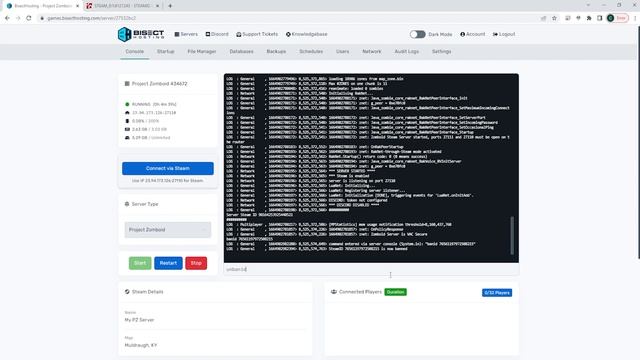Click the browser profile avatar
This screenshot has height=360, width=640.
click(x=611, y=18)
